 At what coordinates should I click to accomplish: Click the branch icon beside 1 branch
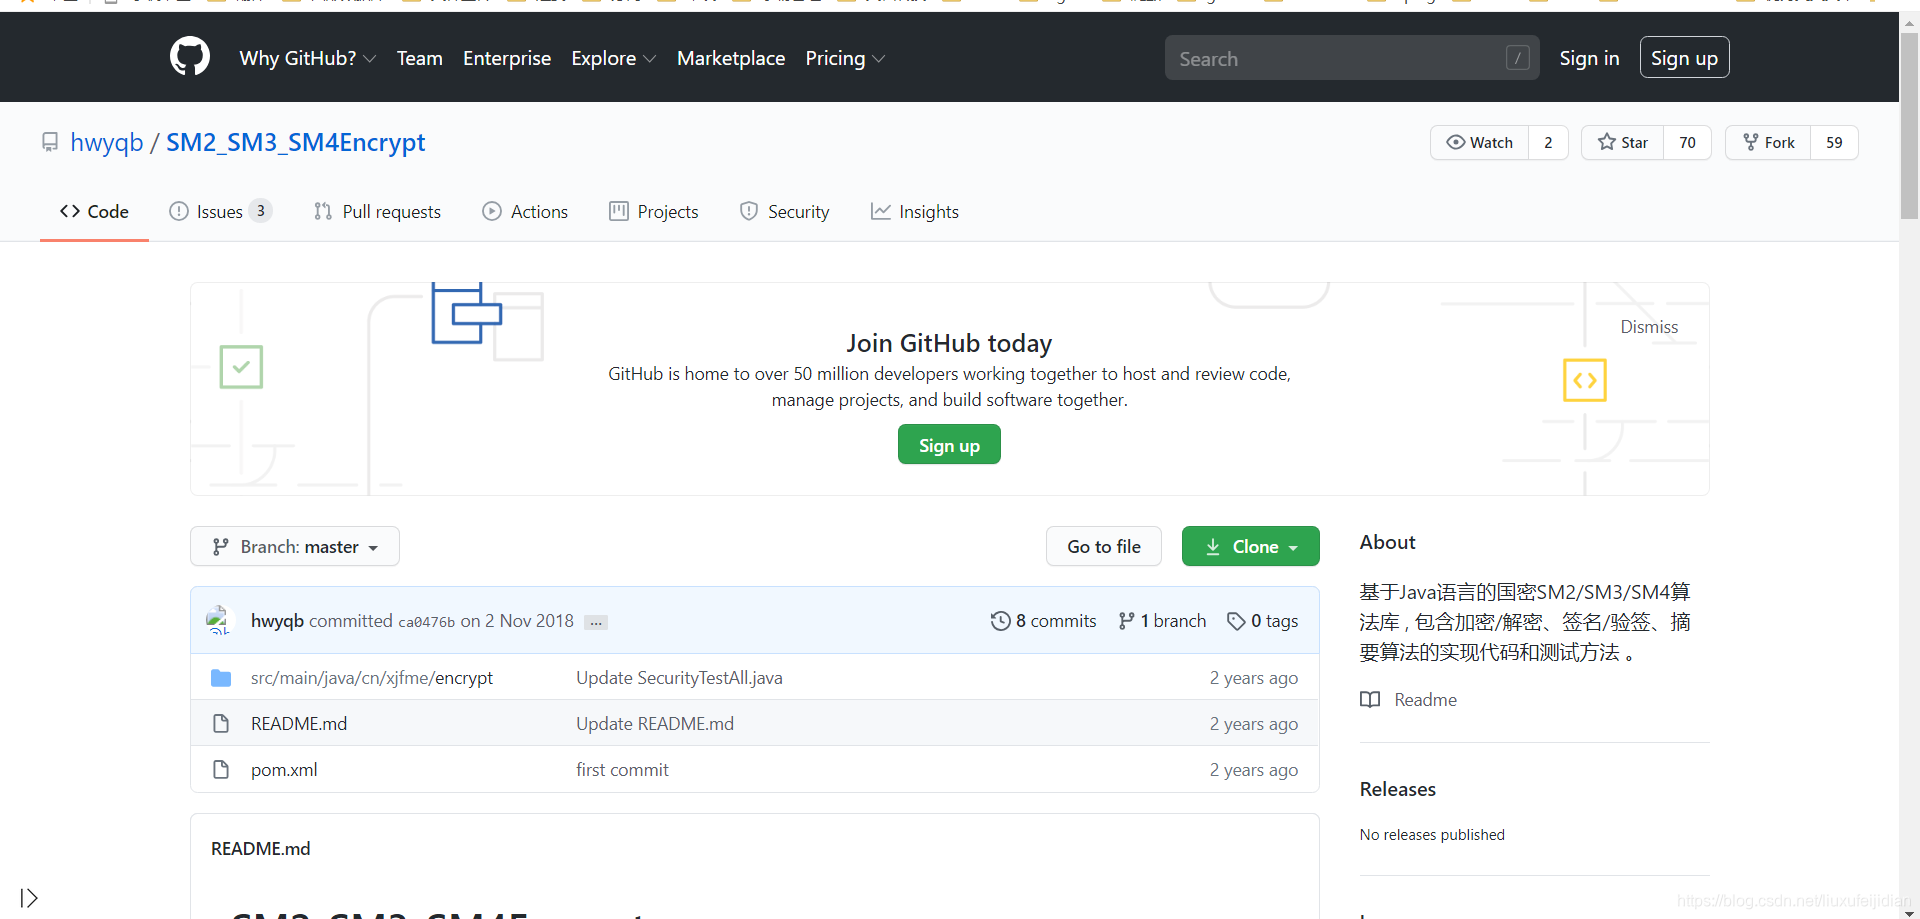pos(1127,621)
